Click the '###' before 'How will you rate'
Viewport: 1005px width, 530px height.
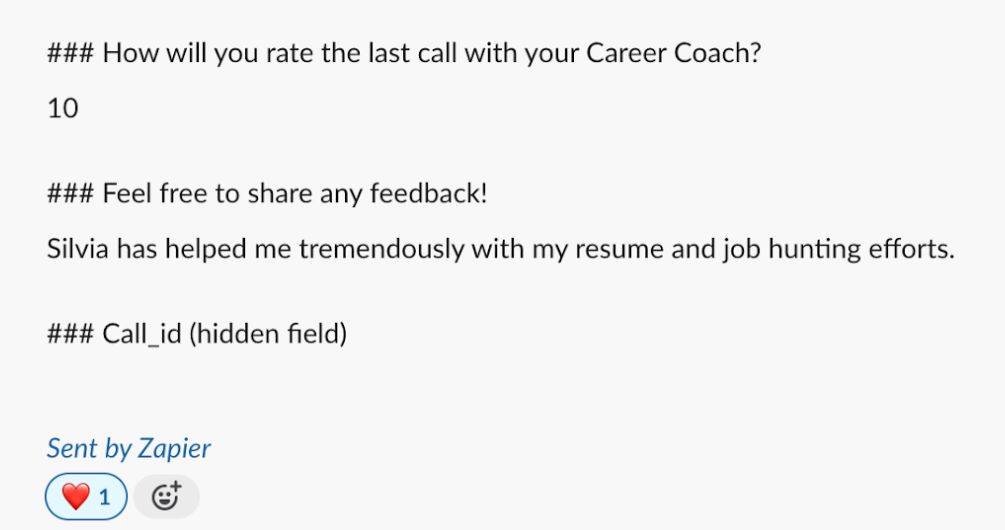(x=70, y=53)
